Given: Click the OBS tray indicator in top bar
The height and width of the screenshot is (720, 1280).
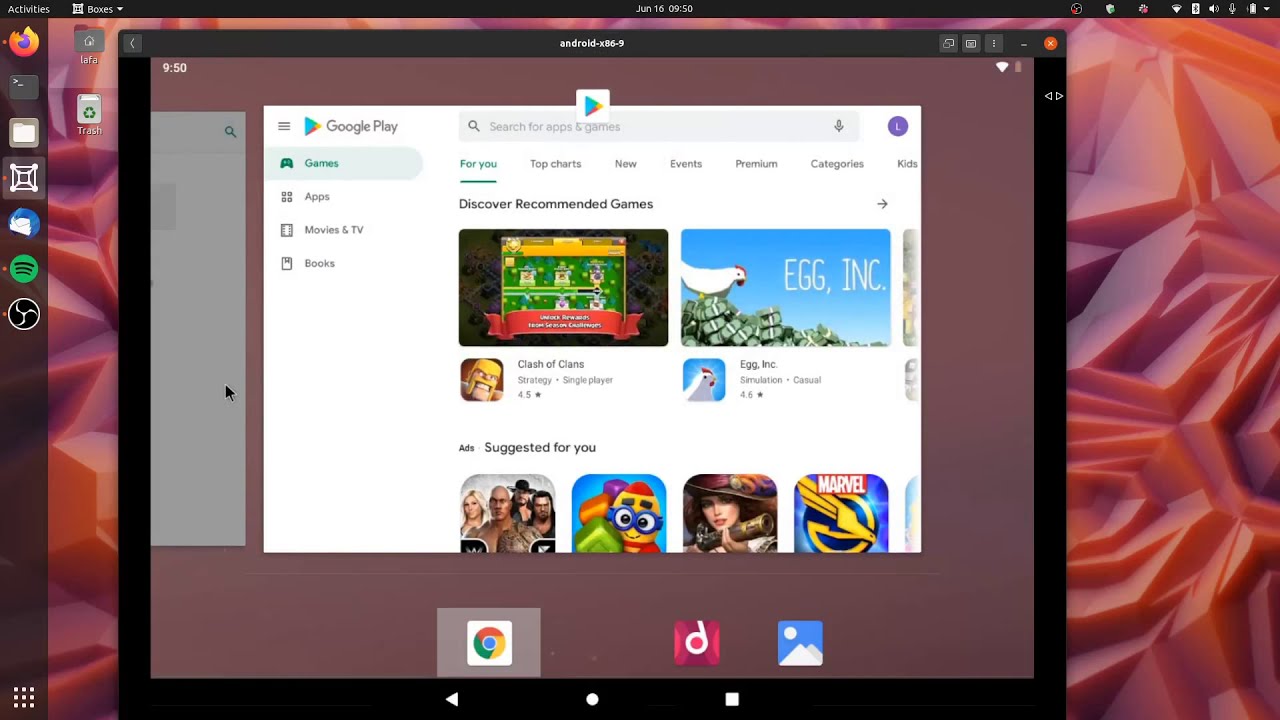Looking at the screenshot, I should click(x=1077, y=9).
